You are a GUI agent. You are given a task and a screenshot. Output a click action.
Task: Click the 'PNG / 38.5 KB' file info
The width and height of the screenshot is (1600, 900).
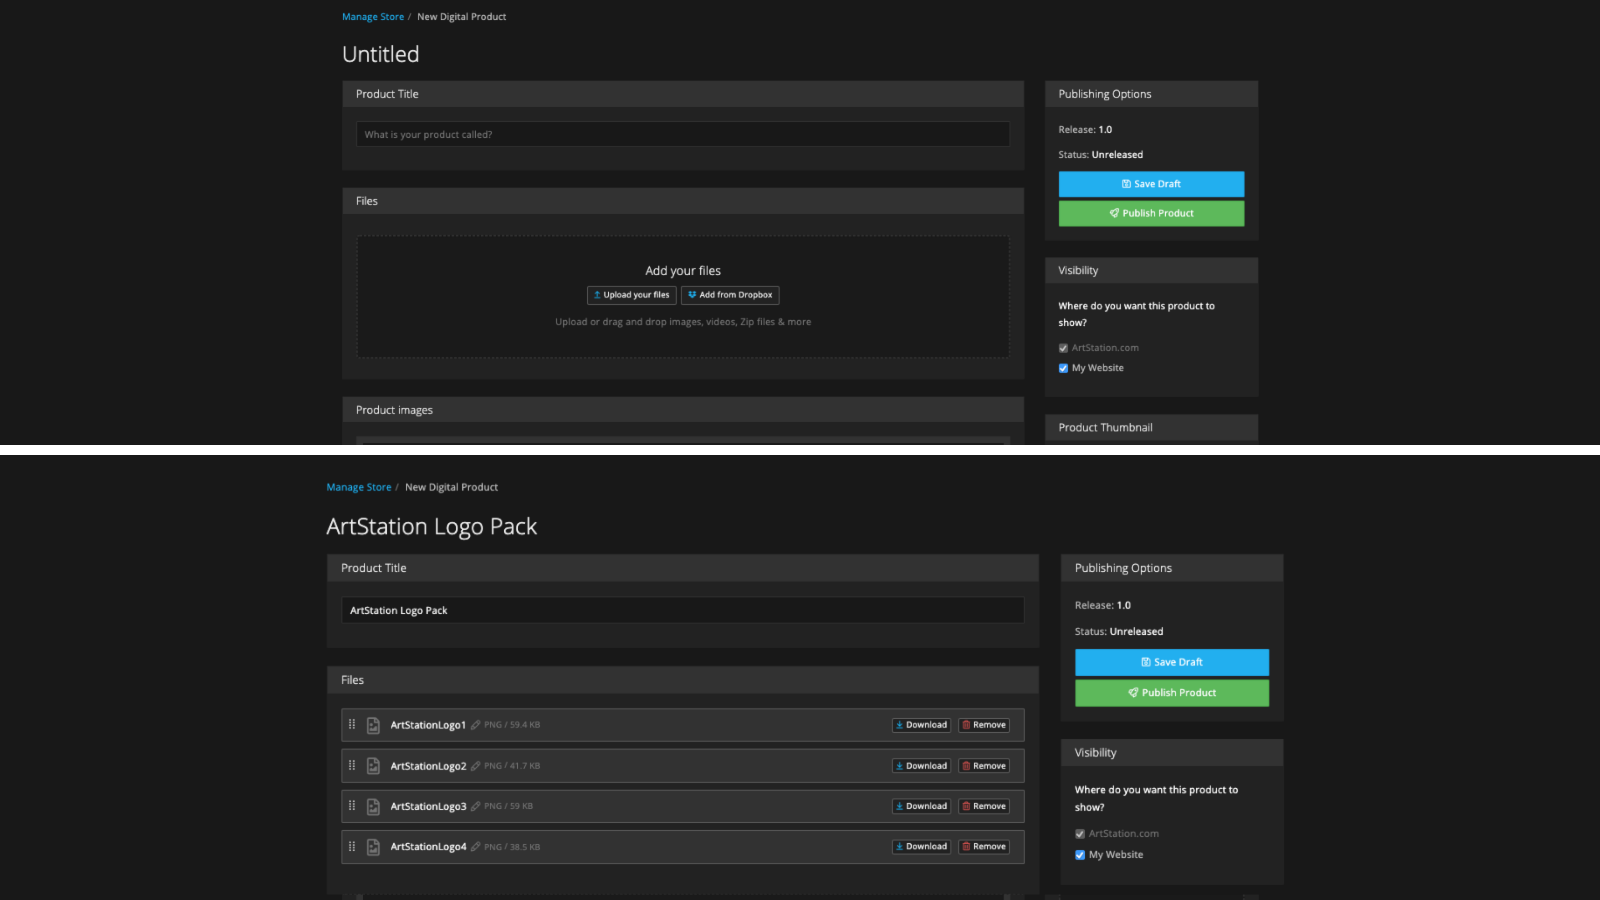point(512,847)
